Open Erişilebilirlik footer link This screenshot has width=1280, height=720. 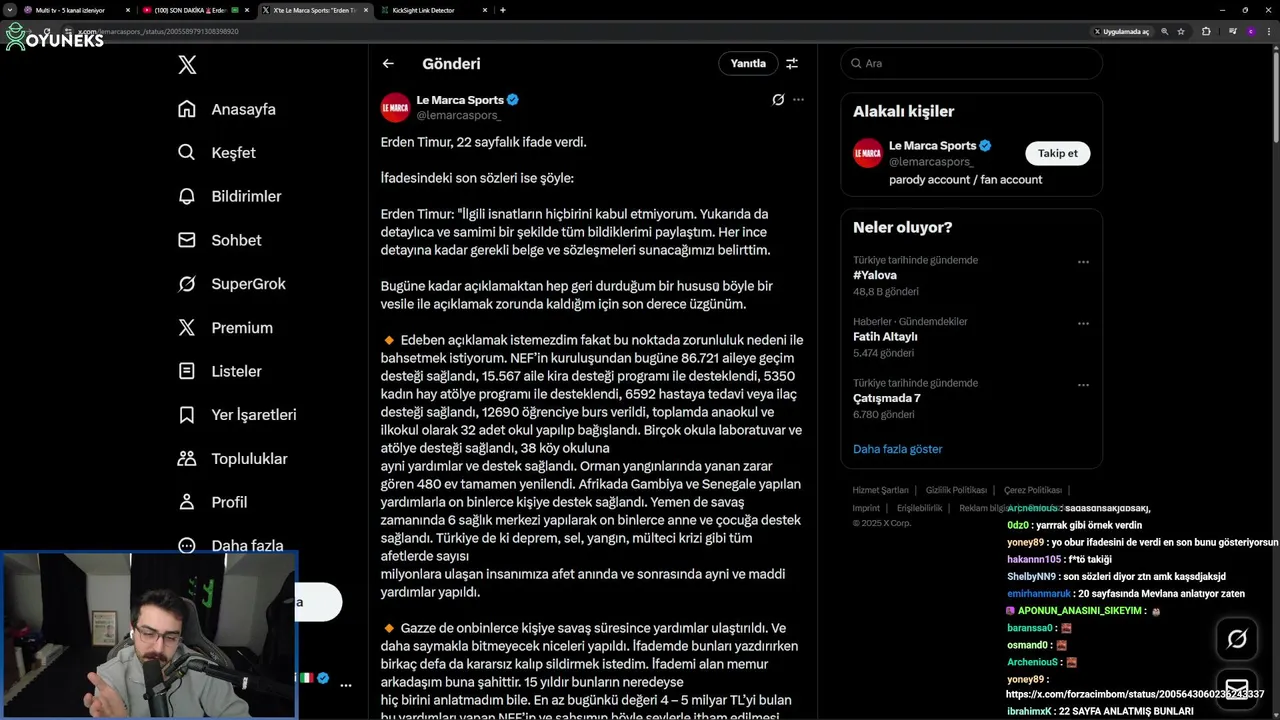pos(920,508)
